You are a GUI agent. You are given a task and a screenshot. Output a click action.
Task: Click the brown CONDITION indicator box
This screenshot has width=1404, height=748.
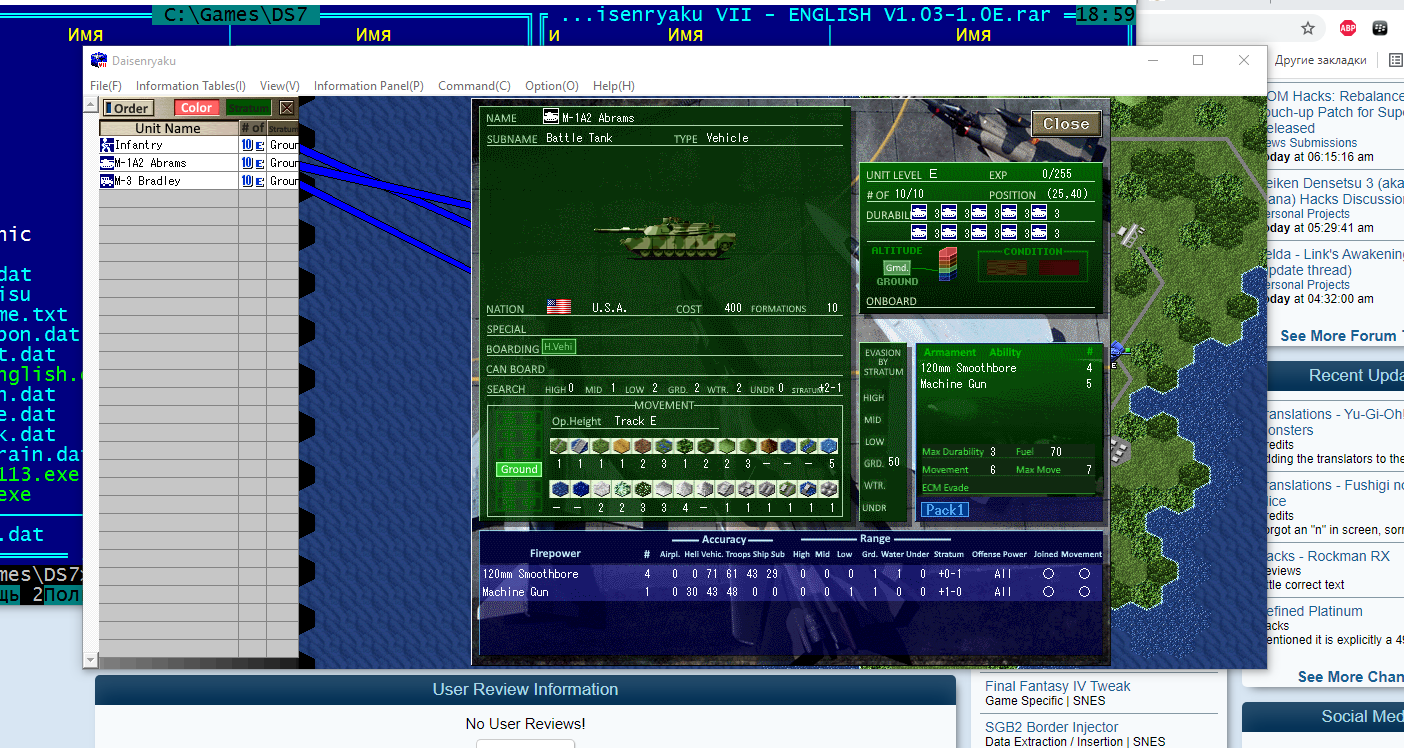pos(1007,268)
